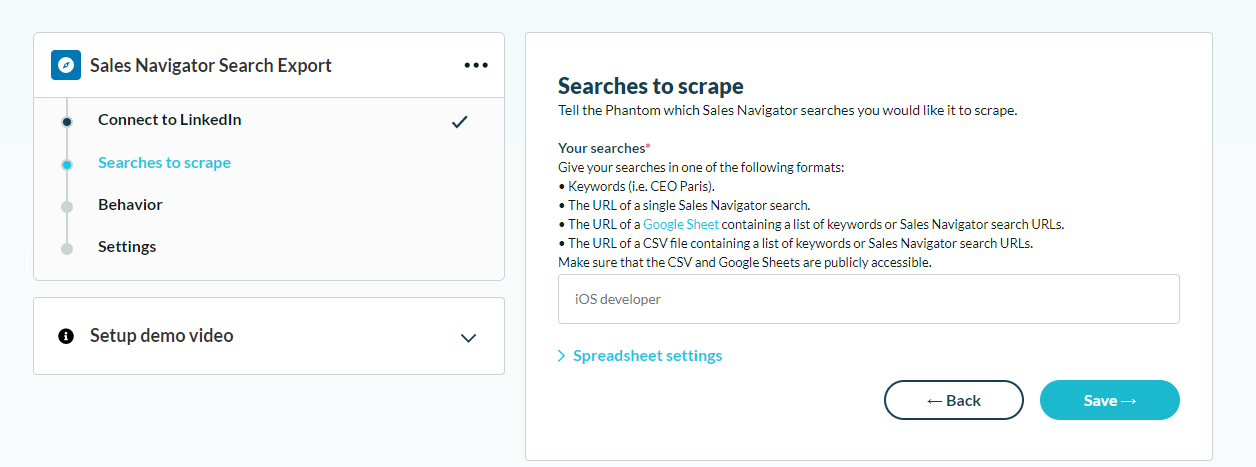Click the Save button
The image size is (1256, 467).
point(1110,400)
